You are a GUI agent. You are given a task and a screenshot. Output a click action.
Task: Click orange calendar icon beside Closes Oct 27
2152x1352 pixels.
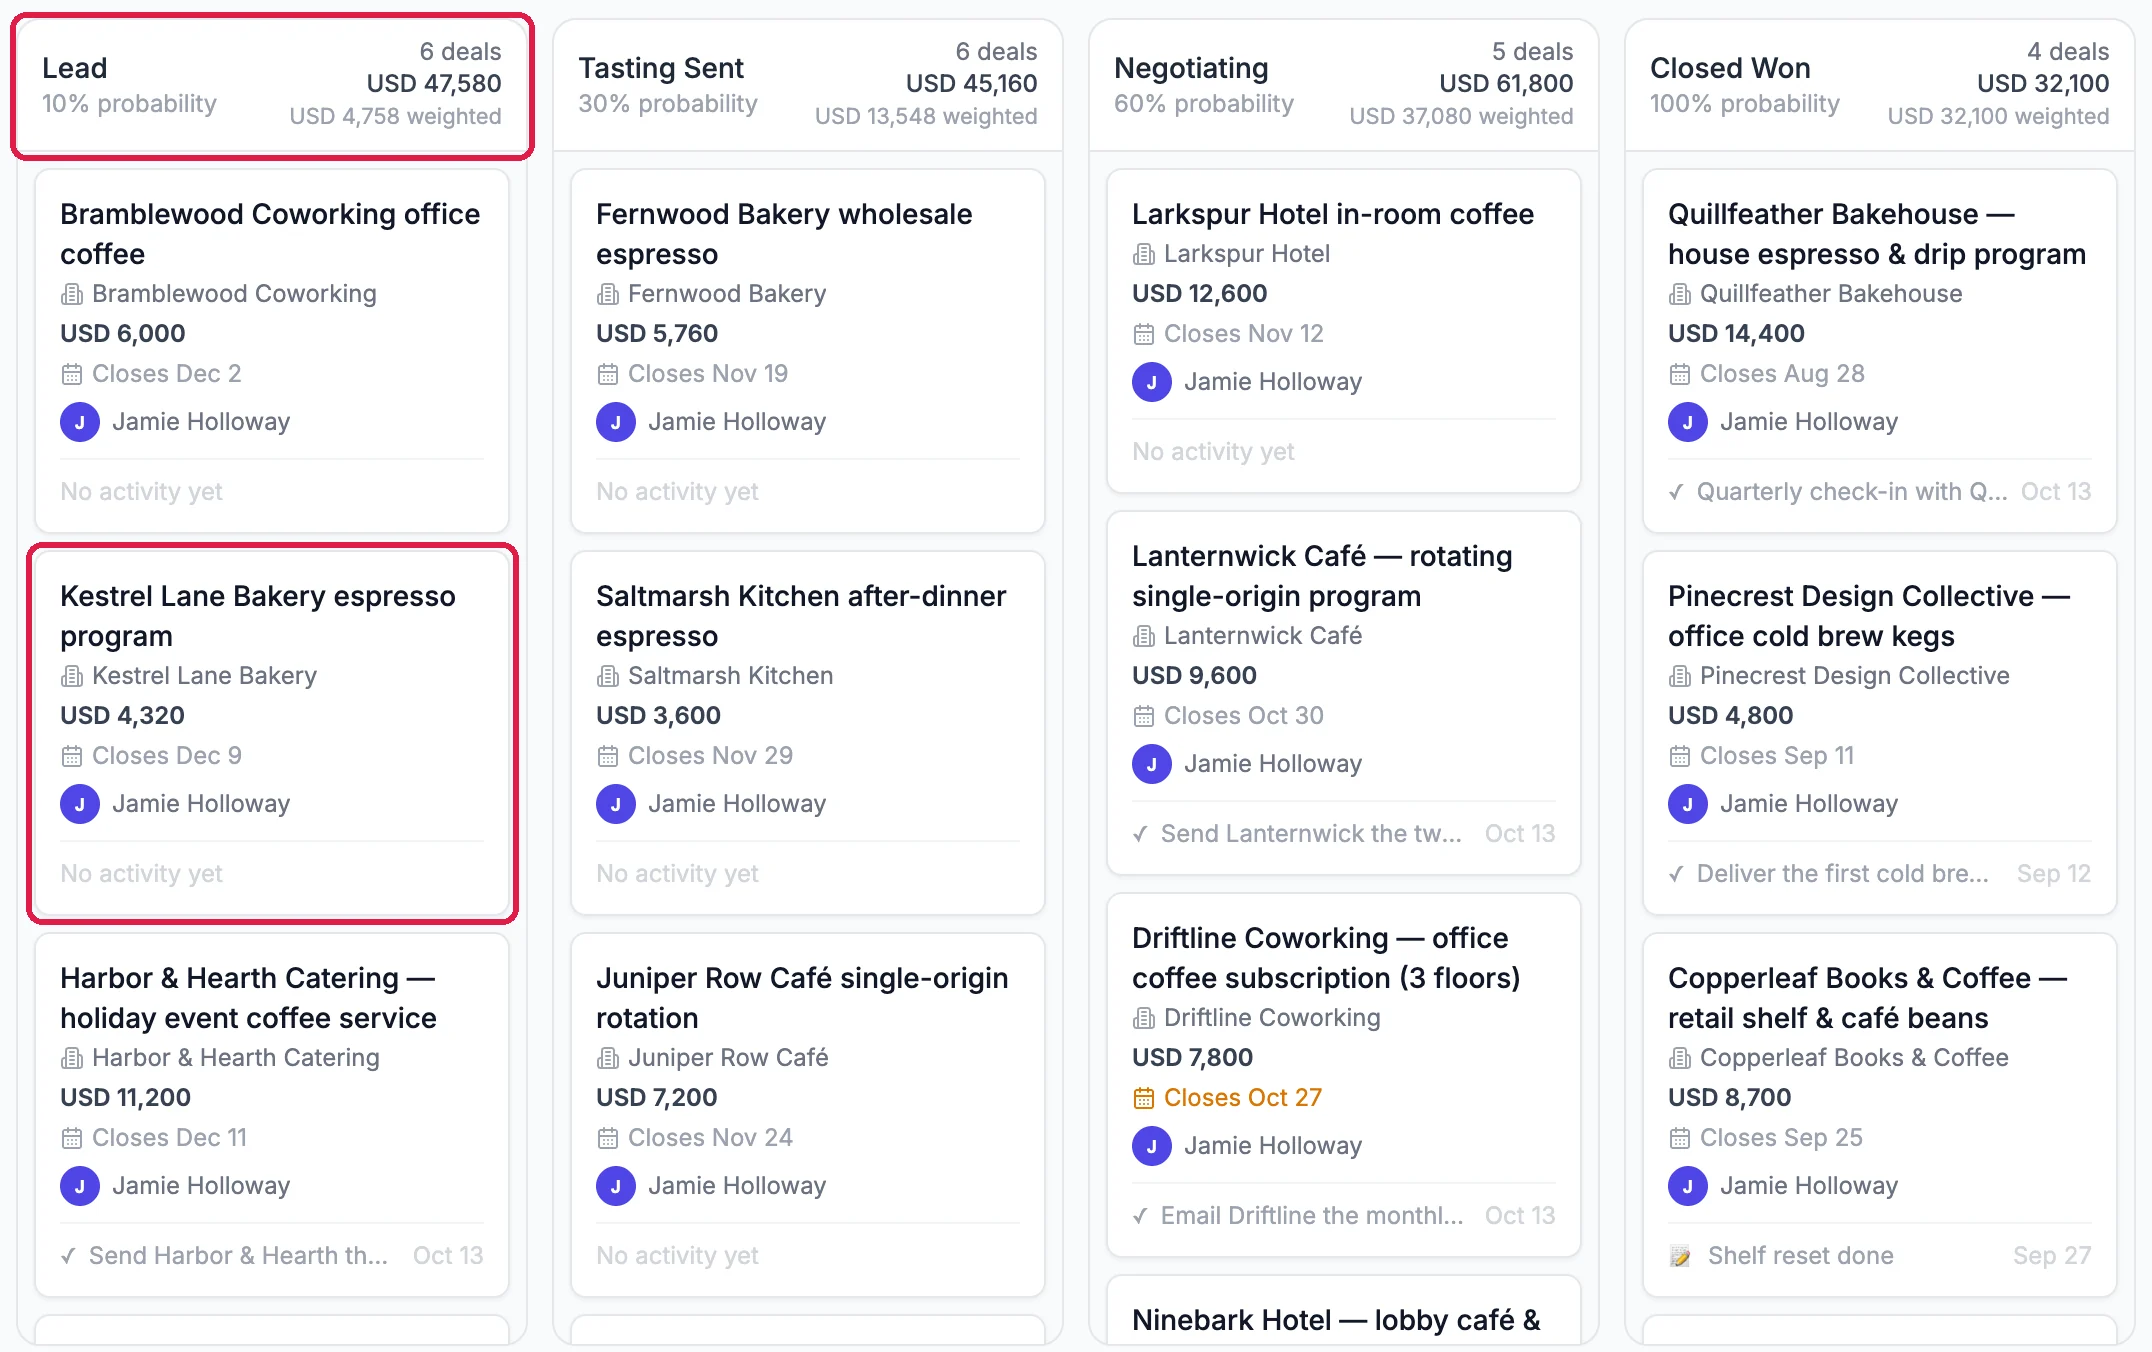click(1144, 1098)
